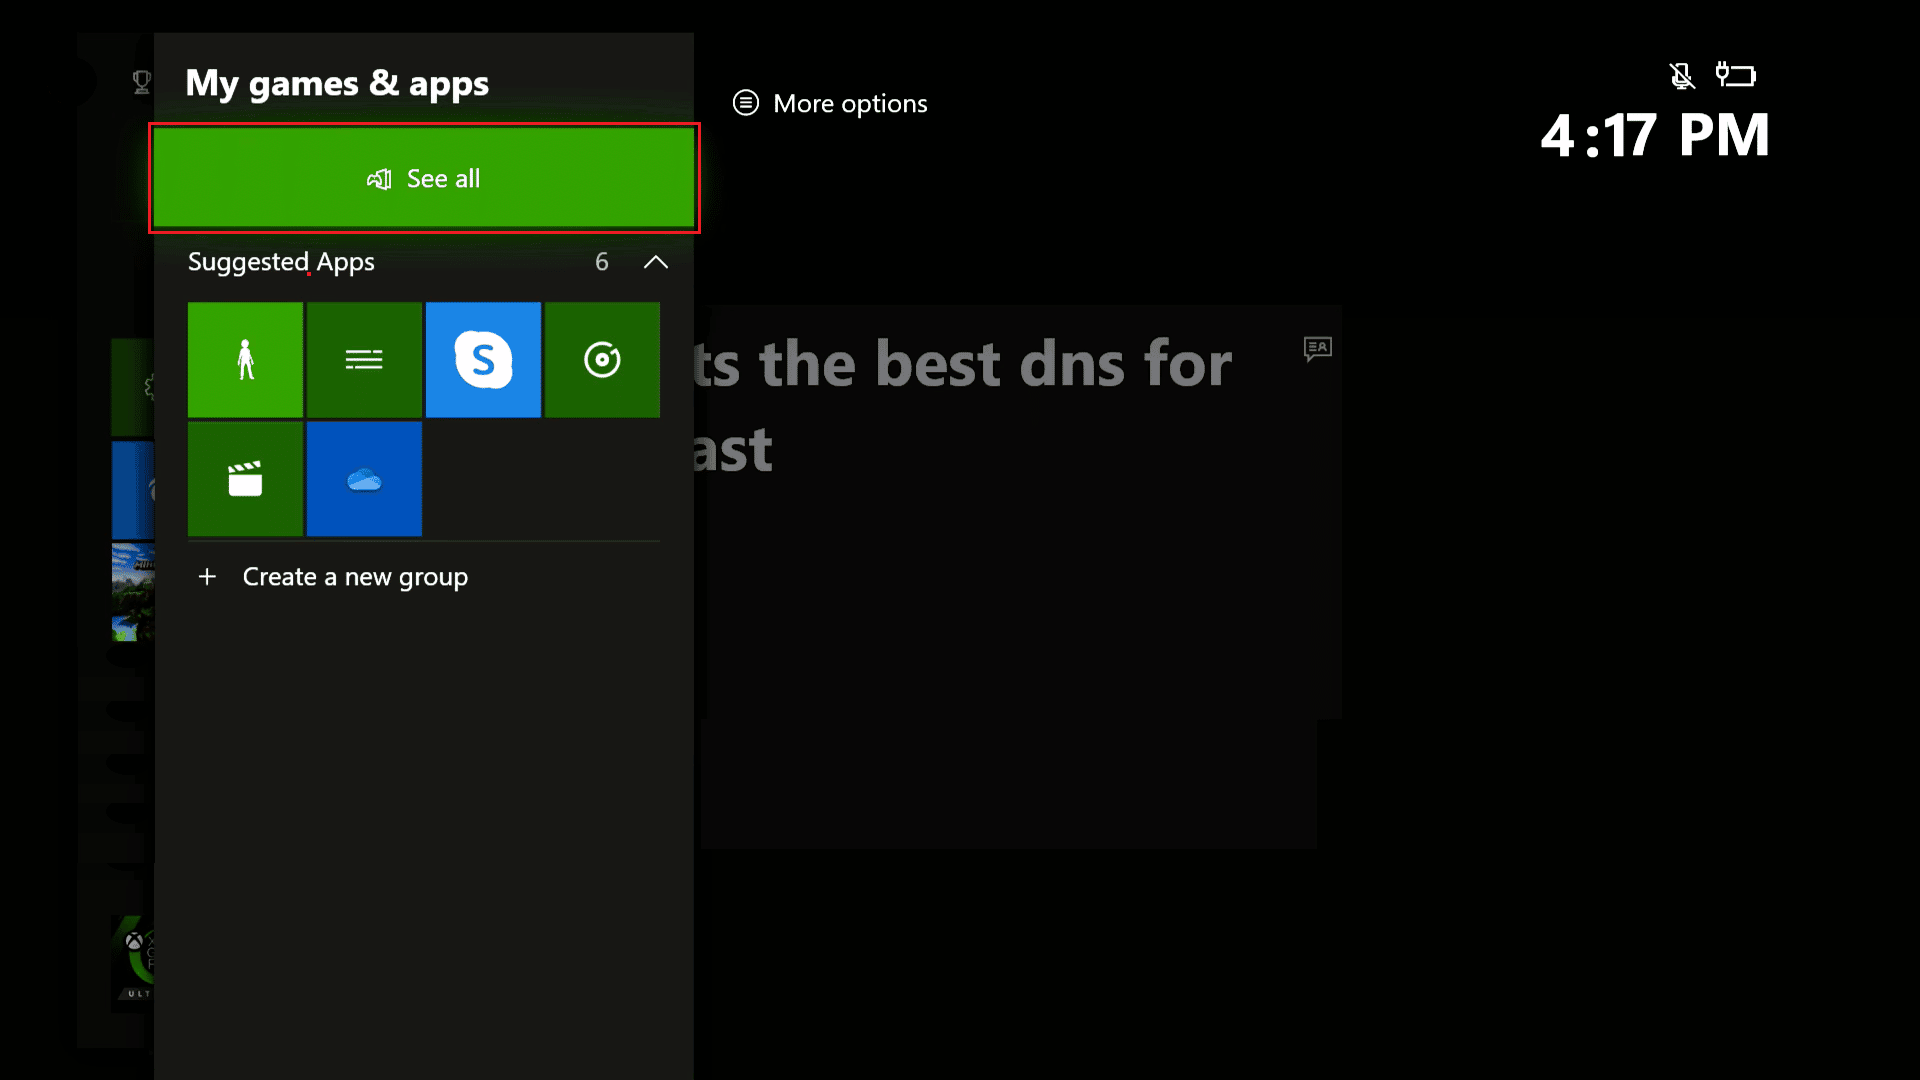Open the Groove Music app icon
1920x1080 pixels.
pos(601,357)
